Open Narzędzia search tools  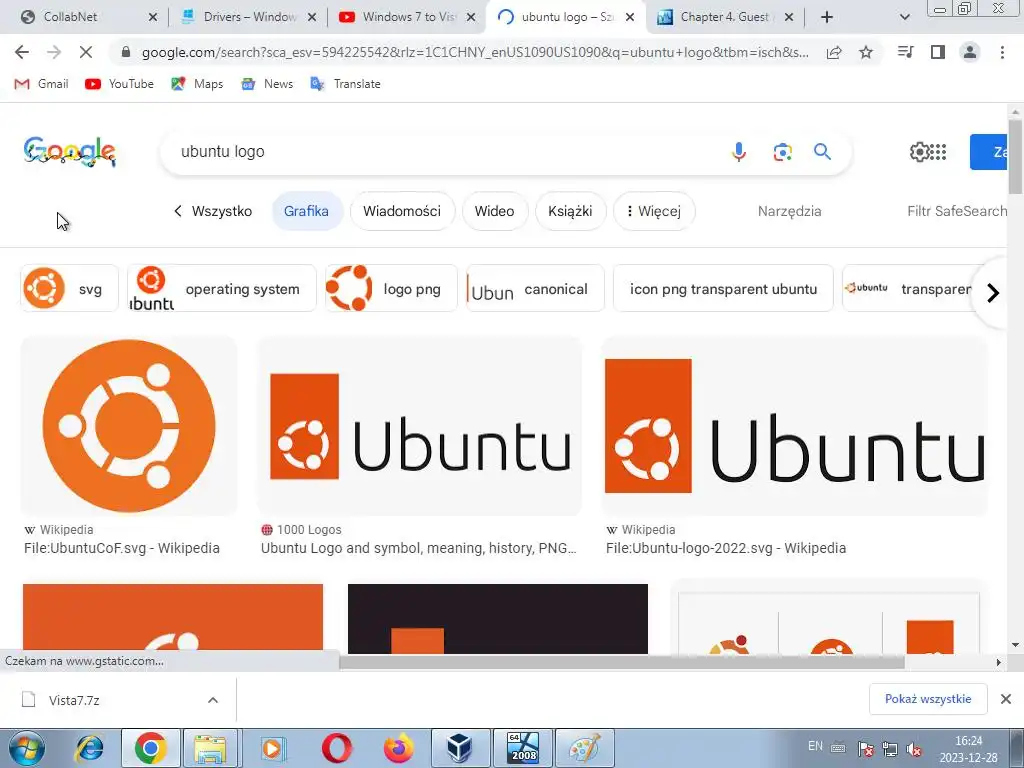[790, 211]
